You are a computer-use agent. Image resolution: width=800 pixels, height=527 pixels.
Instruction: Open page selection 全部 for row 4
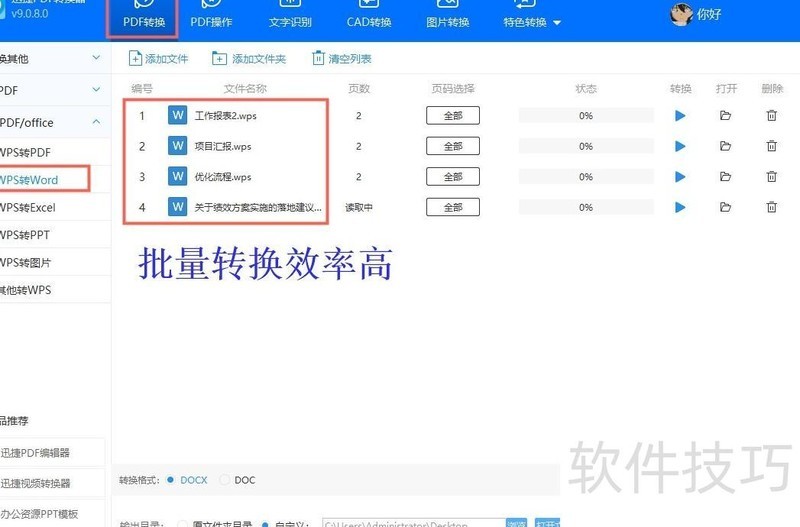click(453, 207)
